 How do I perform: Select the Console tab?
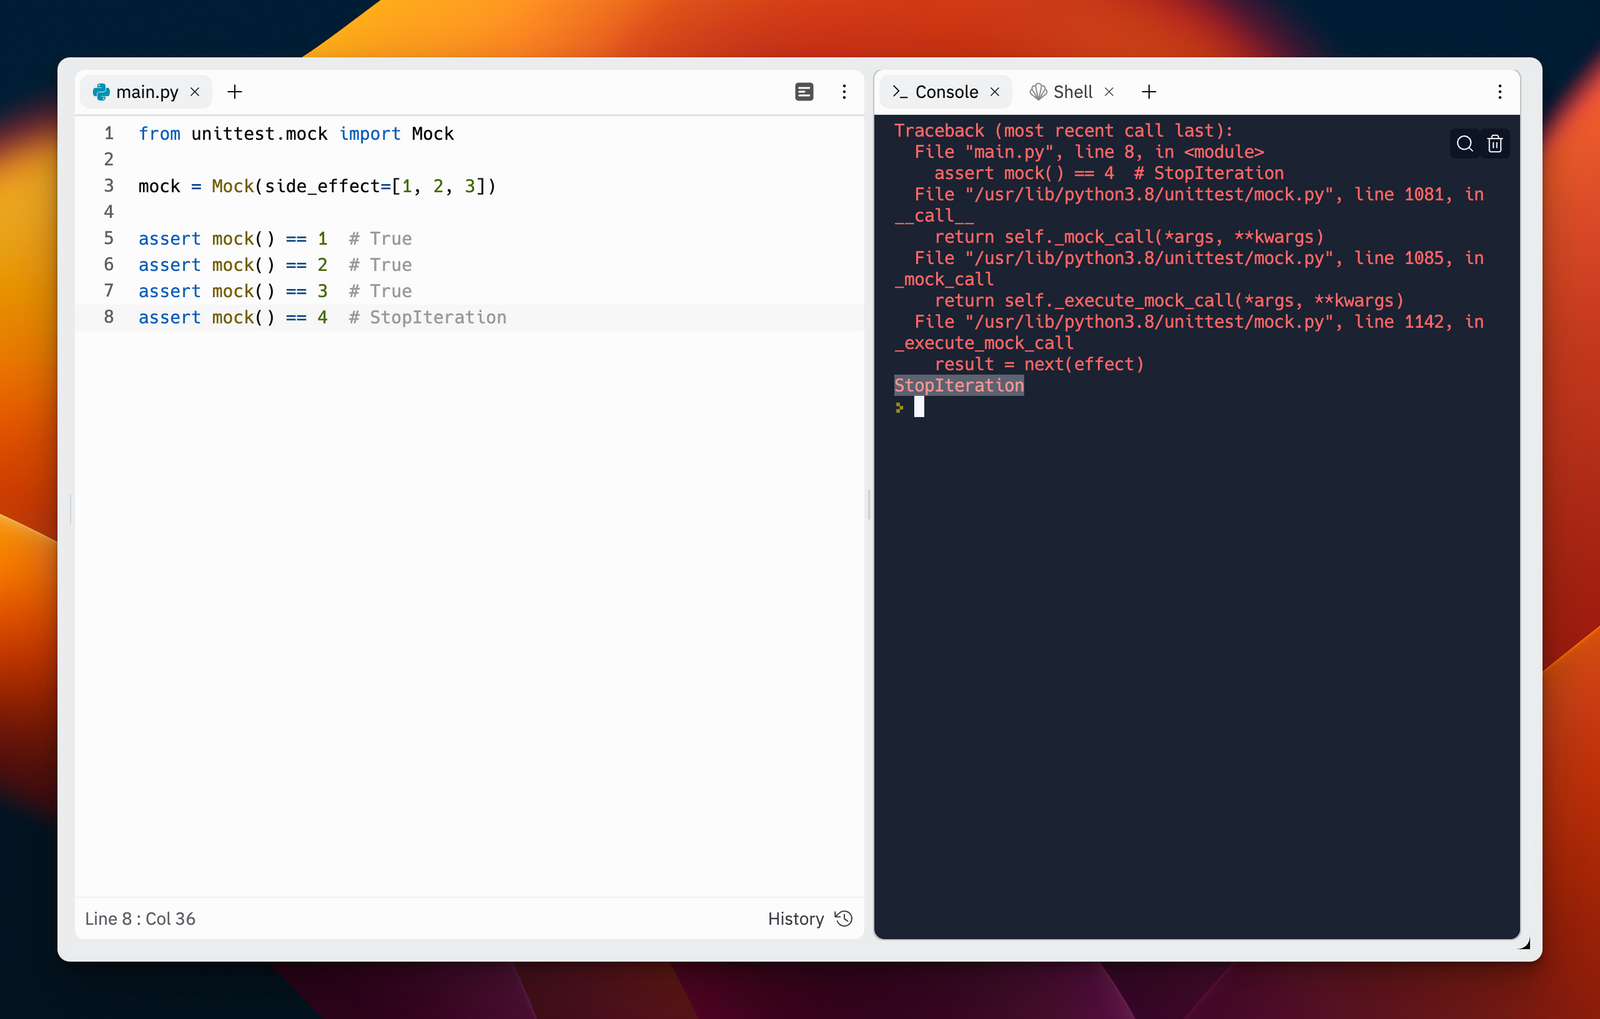tap(946, 91)
